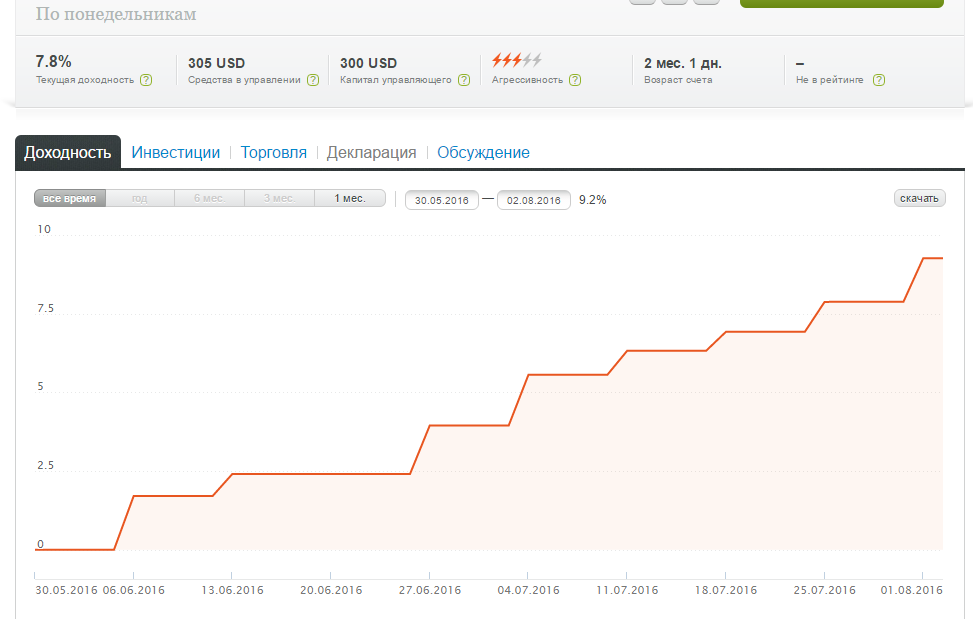This screenshot has height=619, width=973.
Task: Click the 30.05.2016 axis date label
Action: coord(66,590)
